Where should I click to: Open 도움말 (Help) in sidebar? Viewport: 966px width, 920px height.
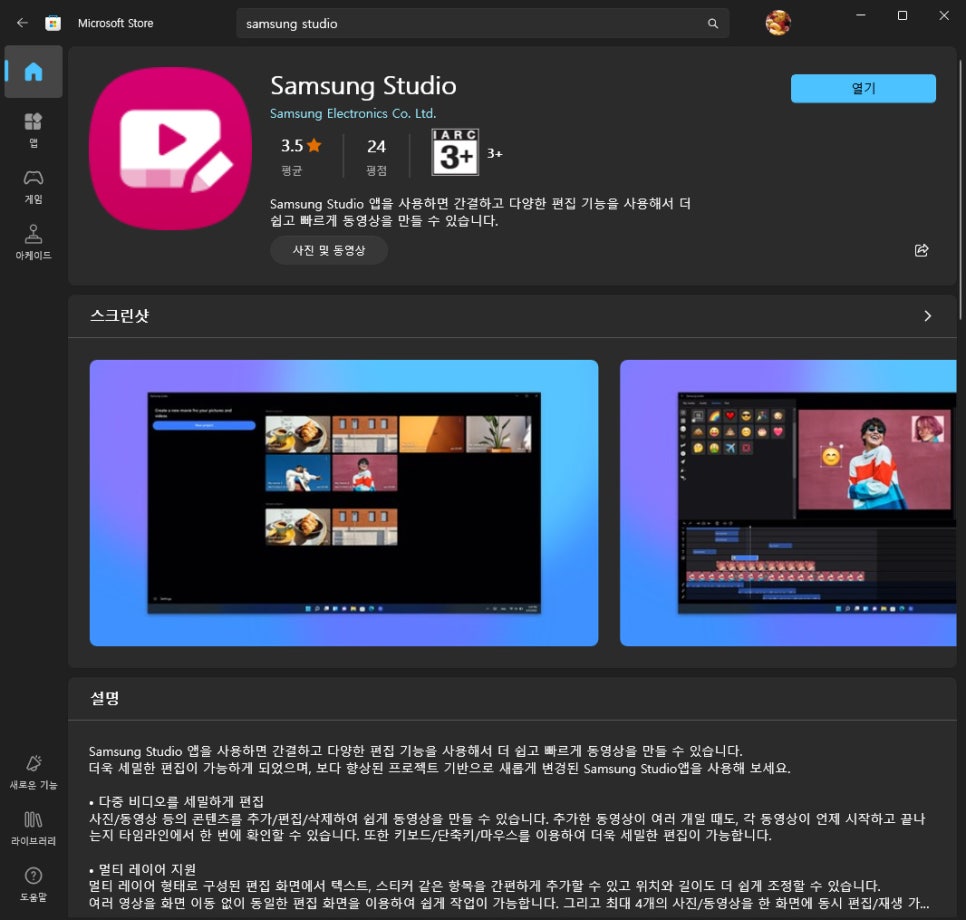(33, 884)
